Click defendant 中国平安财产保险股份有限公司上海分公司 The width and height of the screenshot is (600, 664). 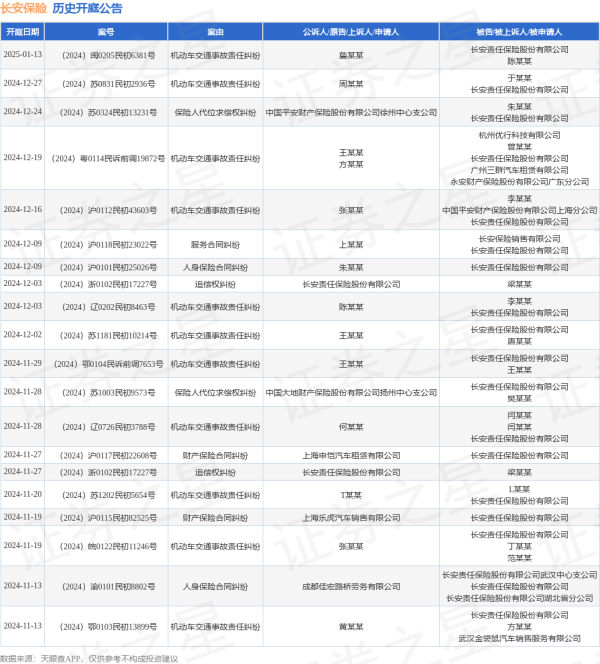tap(519, 210)
